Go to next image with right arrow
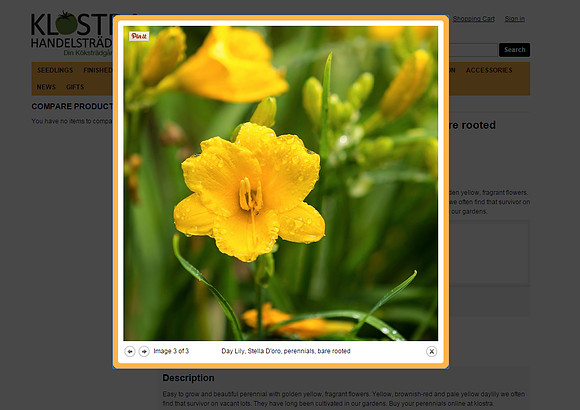The height and width of the screenshot is (410, 580). pyautogui.click(x=144, y=351)
